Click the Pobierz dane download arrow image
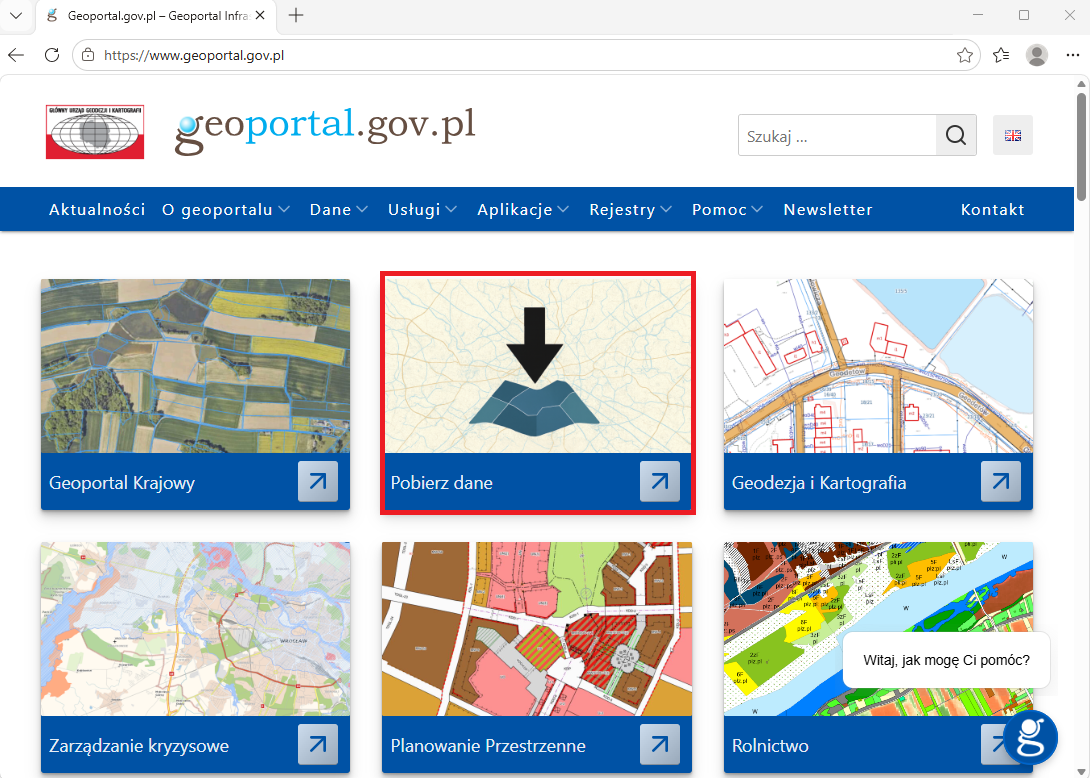The image size is (1090, 778). pyautogui.click(x=537, y=366)
